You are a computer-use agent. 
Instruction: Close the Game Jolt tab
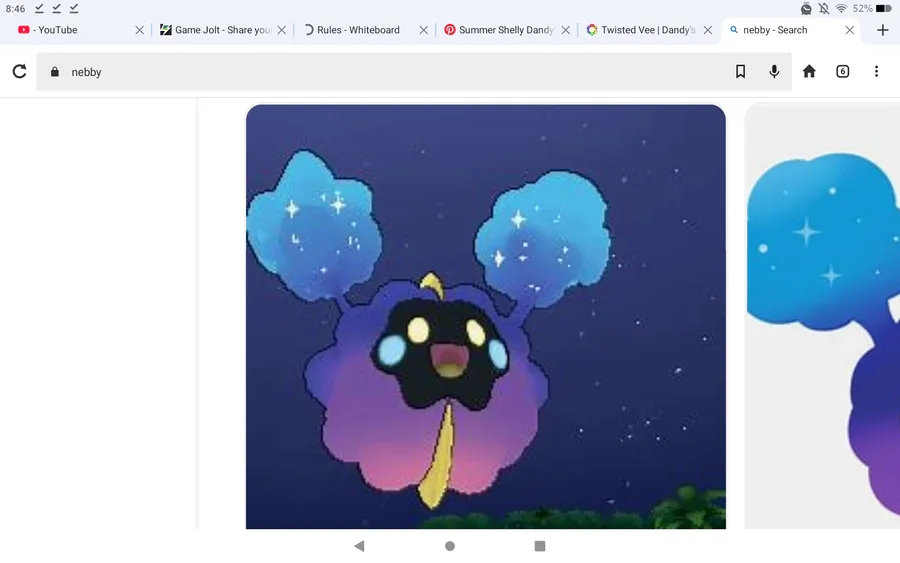pyautogui.click(x=282, y=30)
